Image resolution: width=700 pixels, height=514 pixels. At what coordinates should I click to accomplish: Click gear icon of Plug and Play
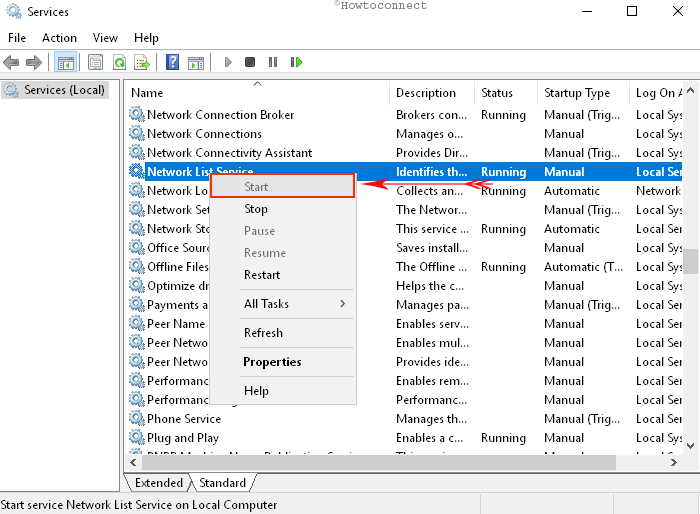137,437
